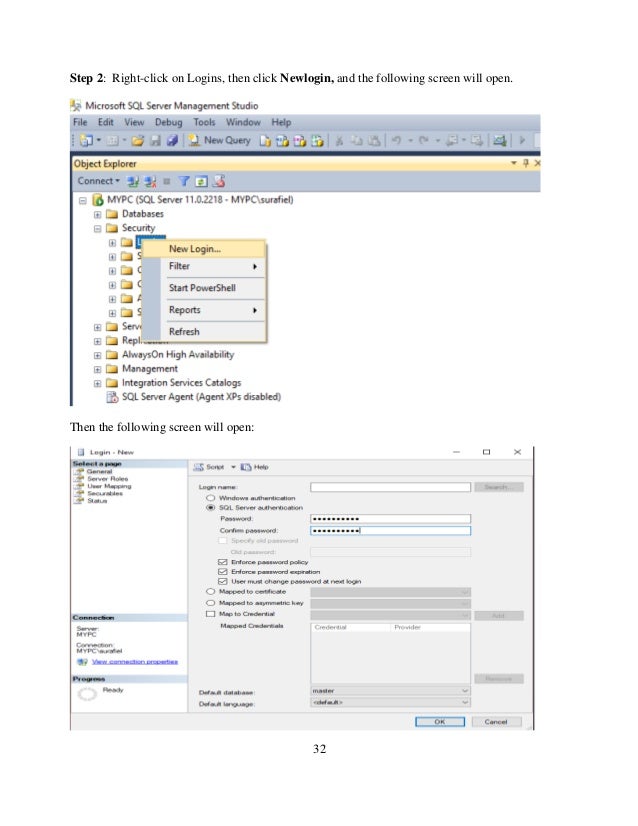Click the Cut scissors icon
The width and height of the screenshot is (638, 826).
pyautogui.click(x=340, y=141)
